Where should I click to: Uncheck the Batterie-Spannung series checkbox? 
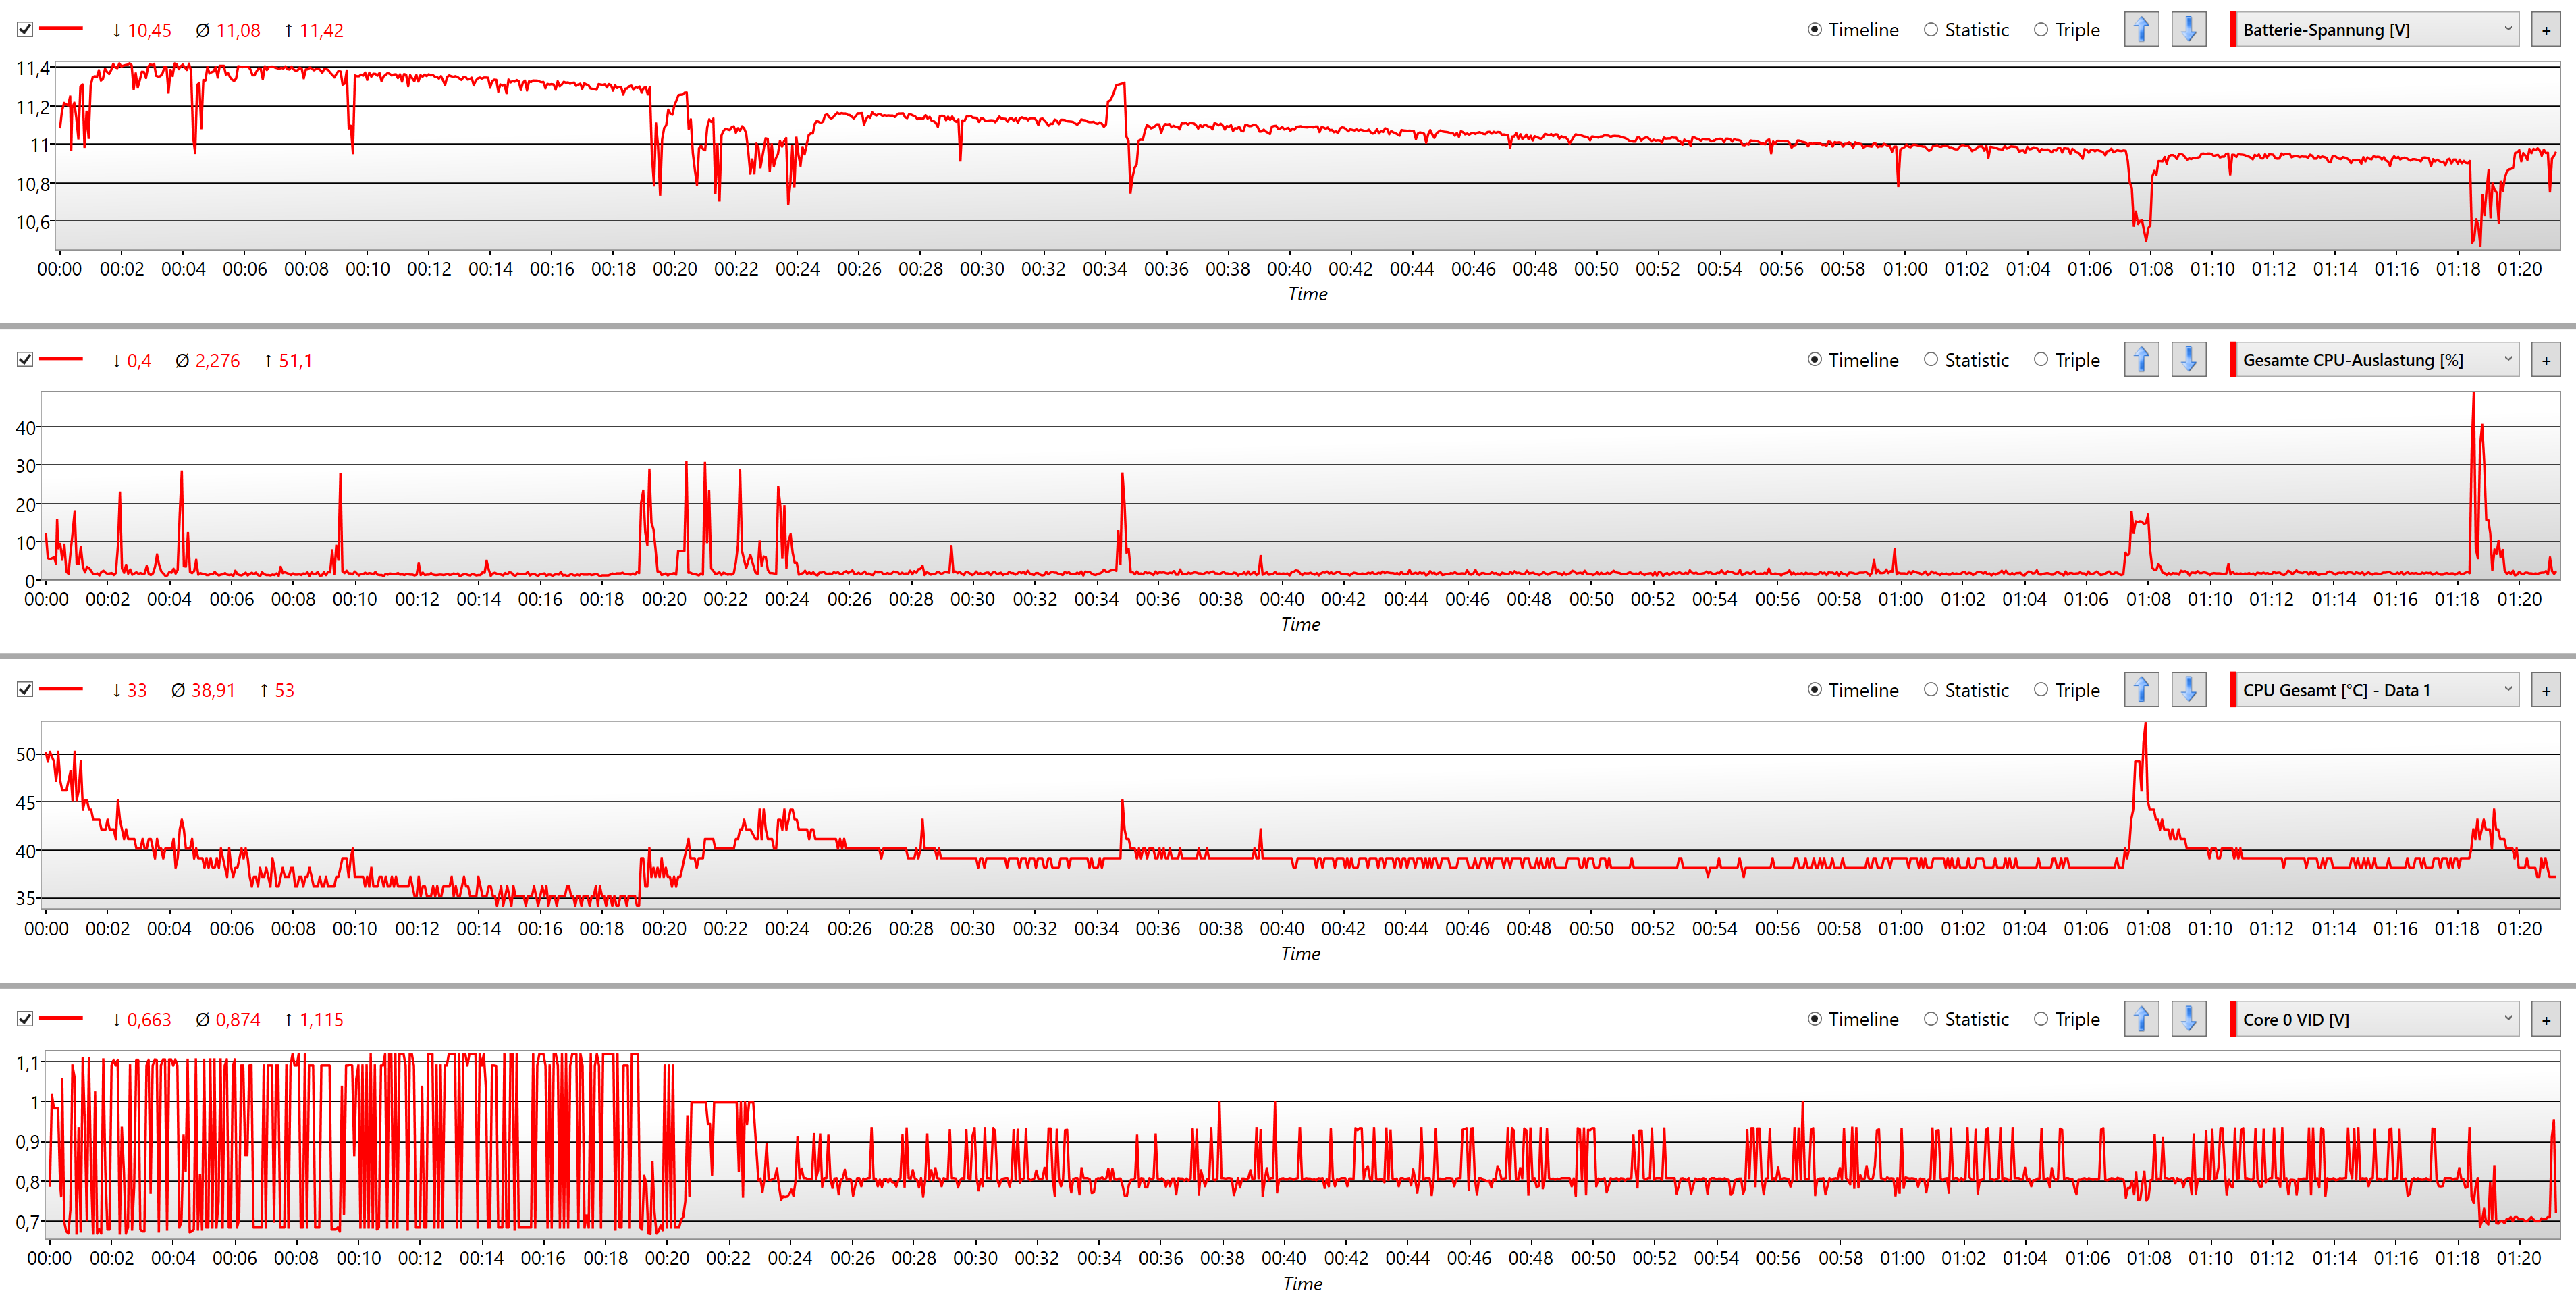[x=25, y=30]
